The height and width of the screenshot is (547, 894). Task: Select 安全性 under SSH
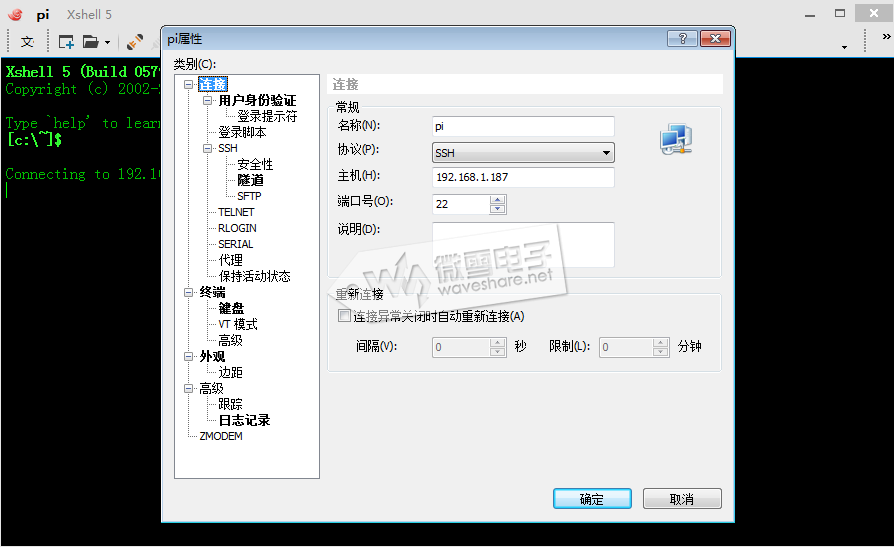(x=255, y=164)
